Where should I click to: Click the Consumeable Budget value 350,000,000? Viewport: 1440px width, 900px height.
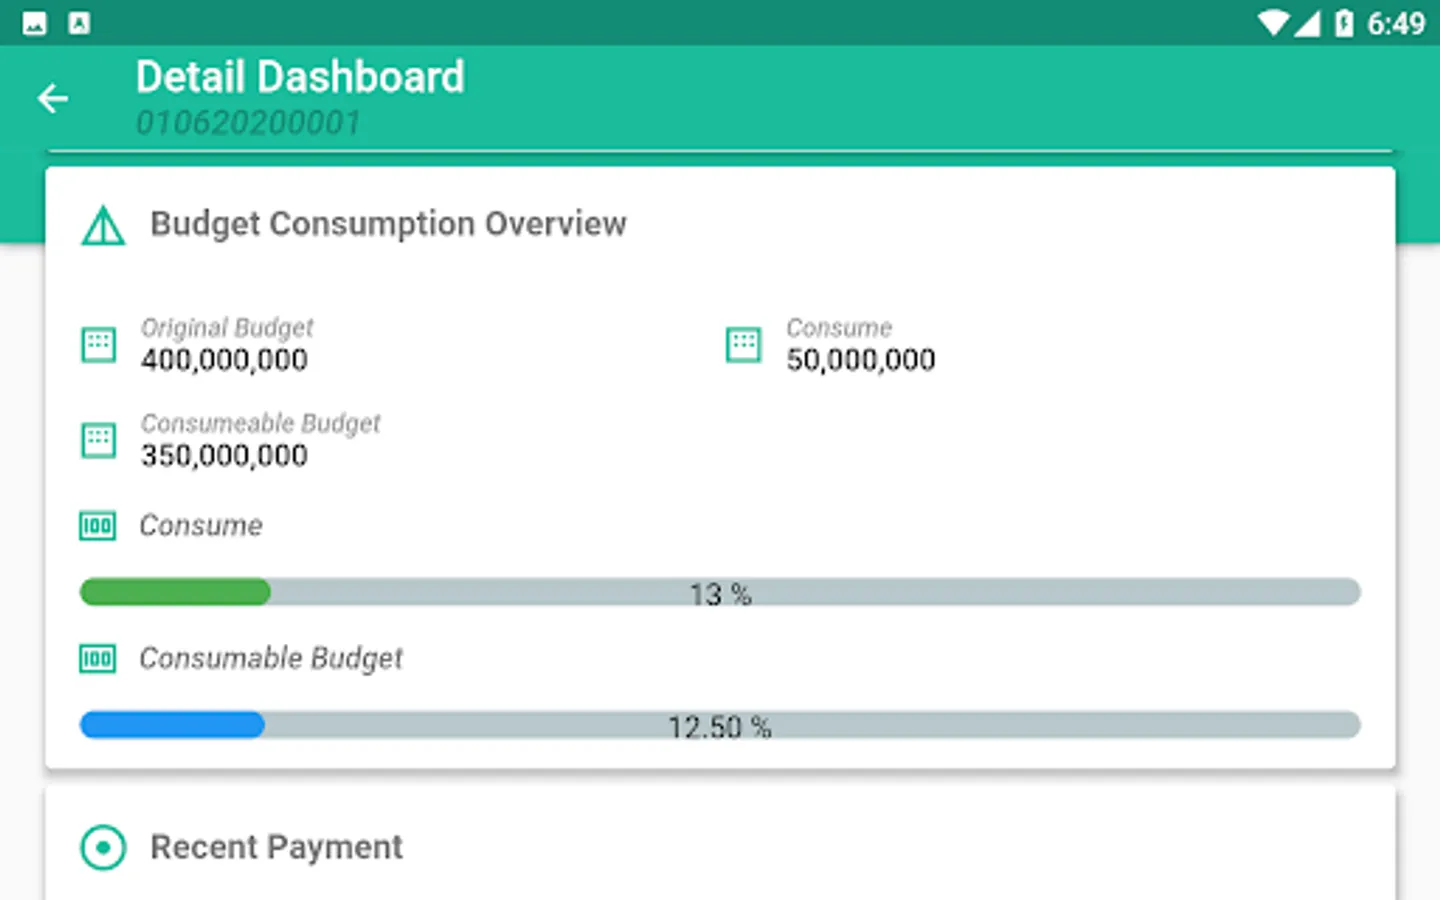point(224,456)
